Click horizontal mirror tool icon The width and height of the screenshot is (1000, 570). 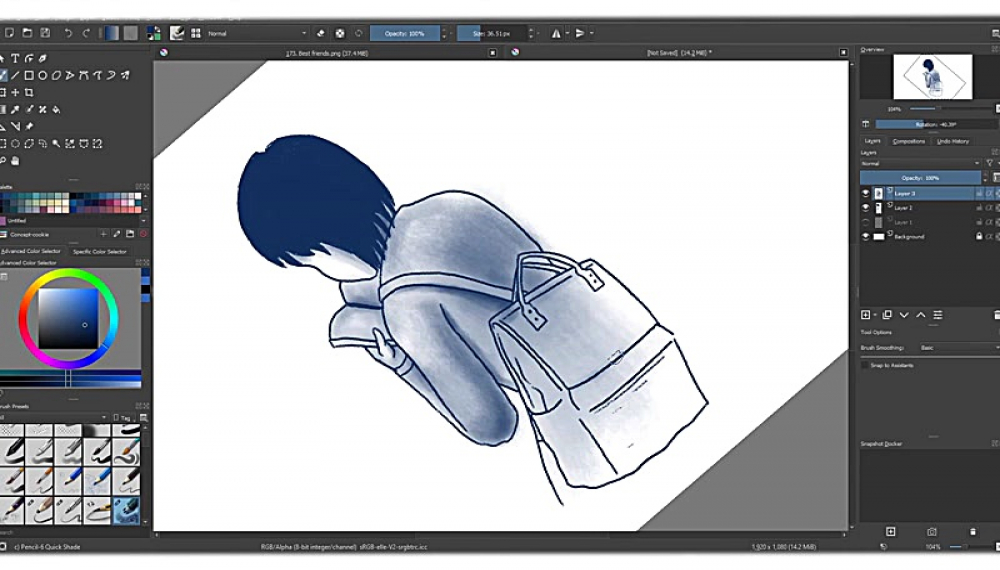[x=557, y=33]
